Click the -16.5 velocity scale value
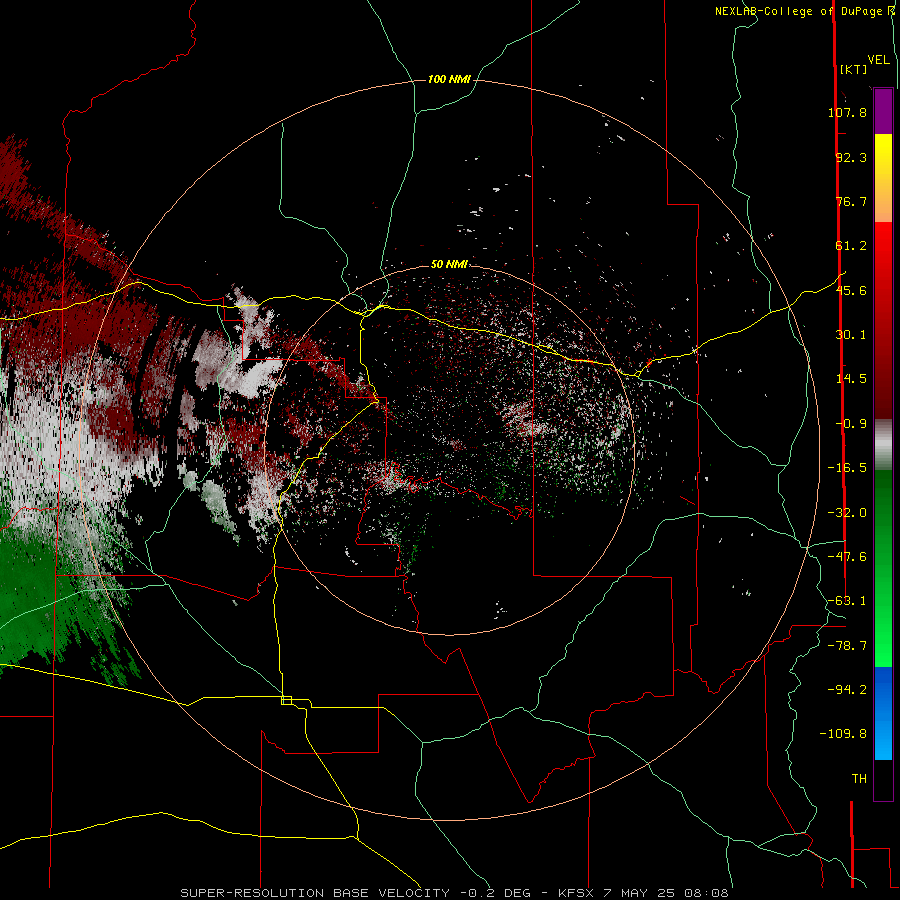Viewport: 900px width, 900px height. pos(847,468)
